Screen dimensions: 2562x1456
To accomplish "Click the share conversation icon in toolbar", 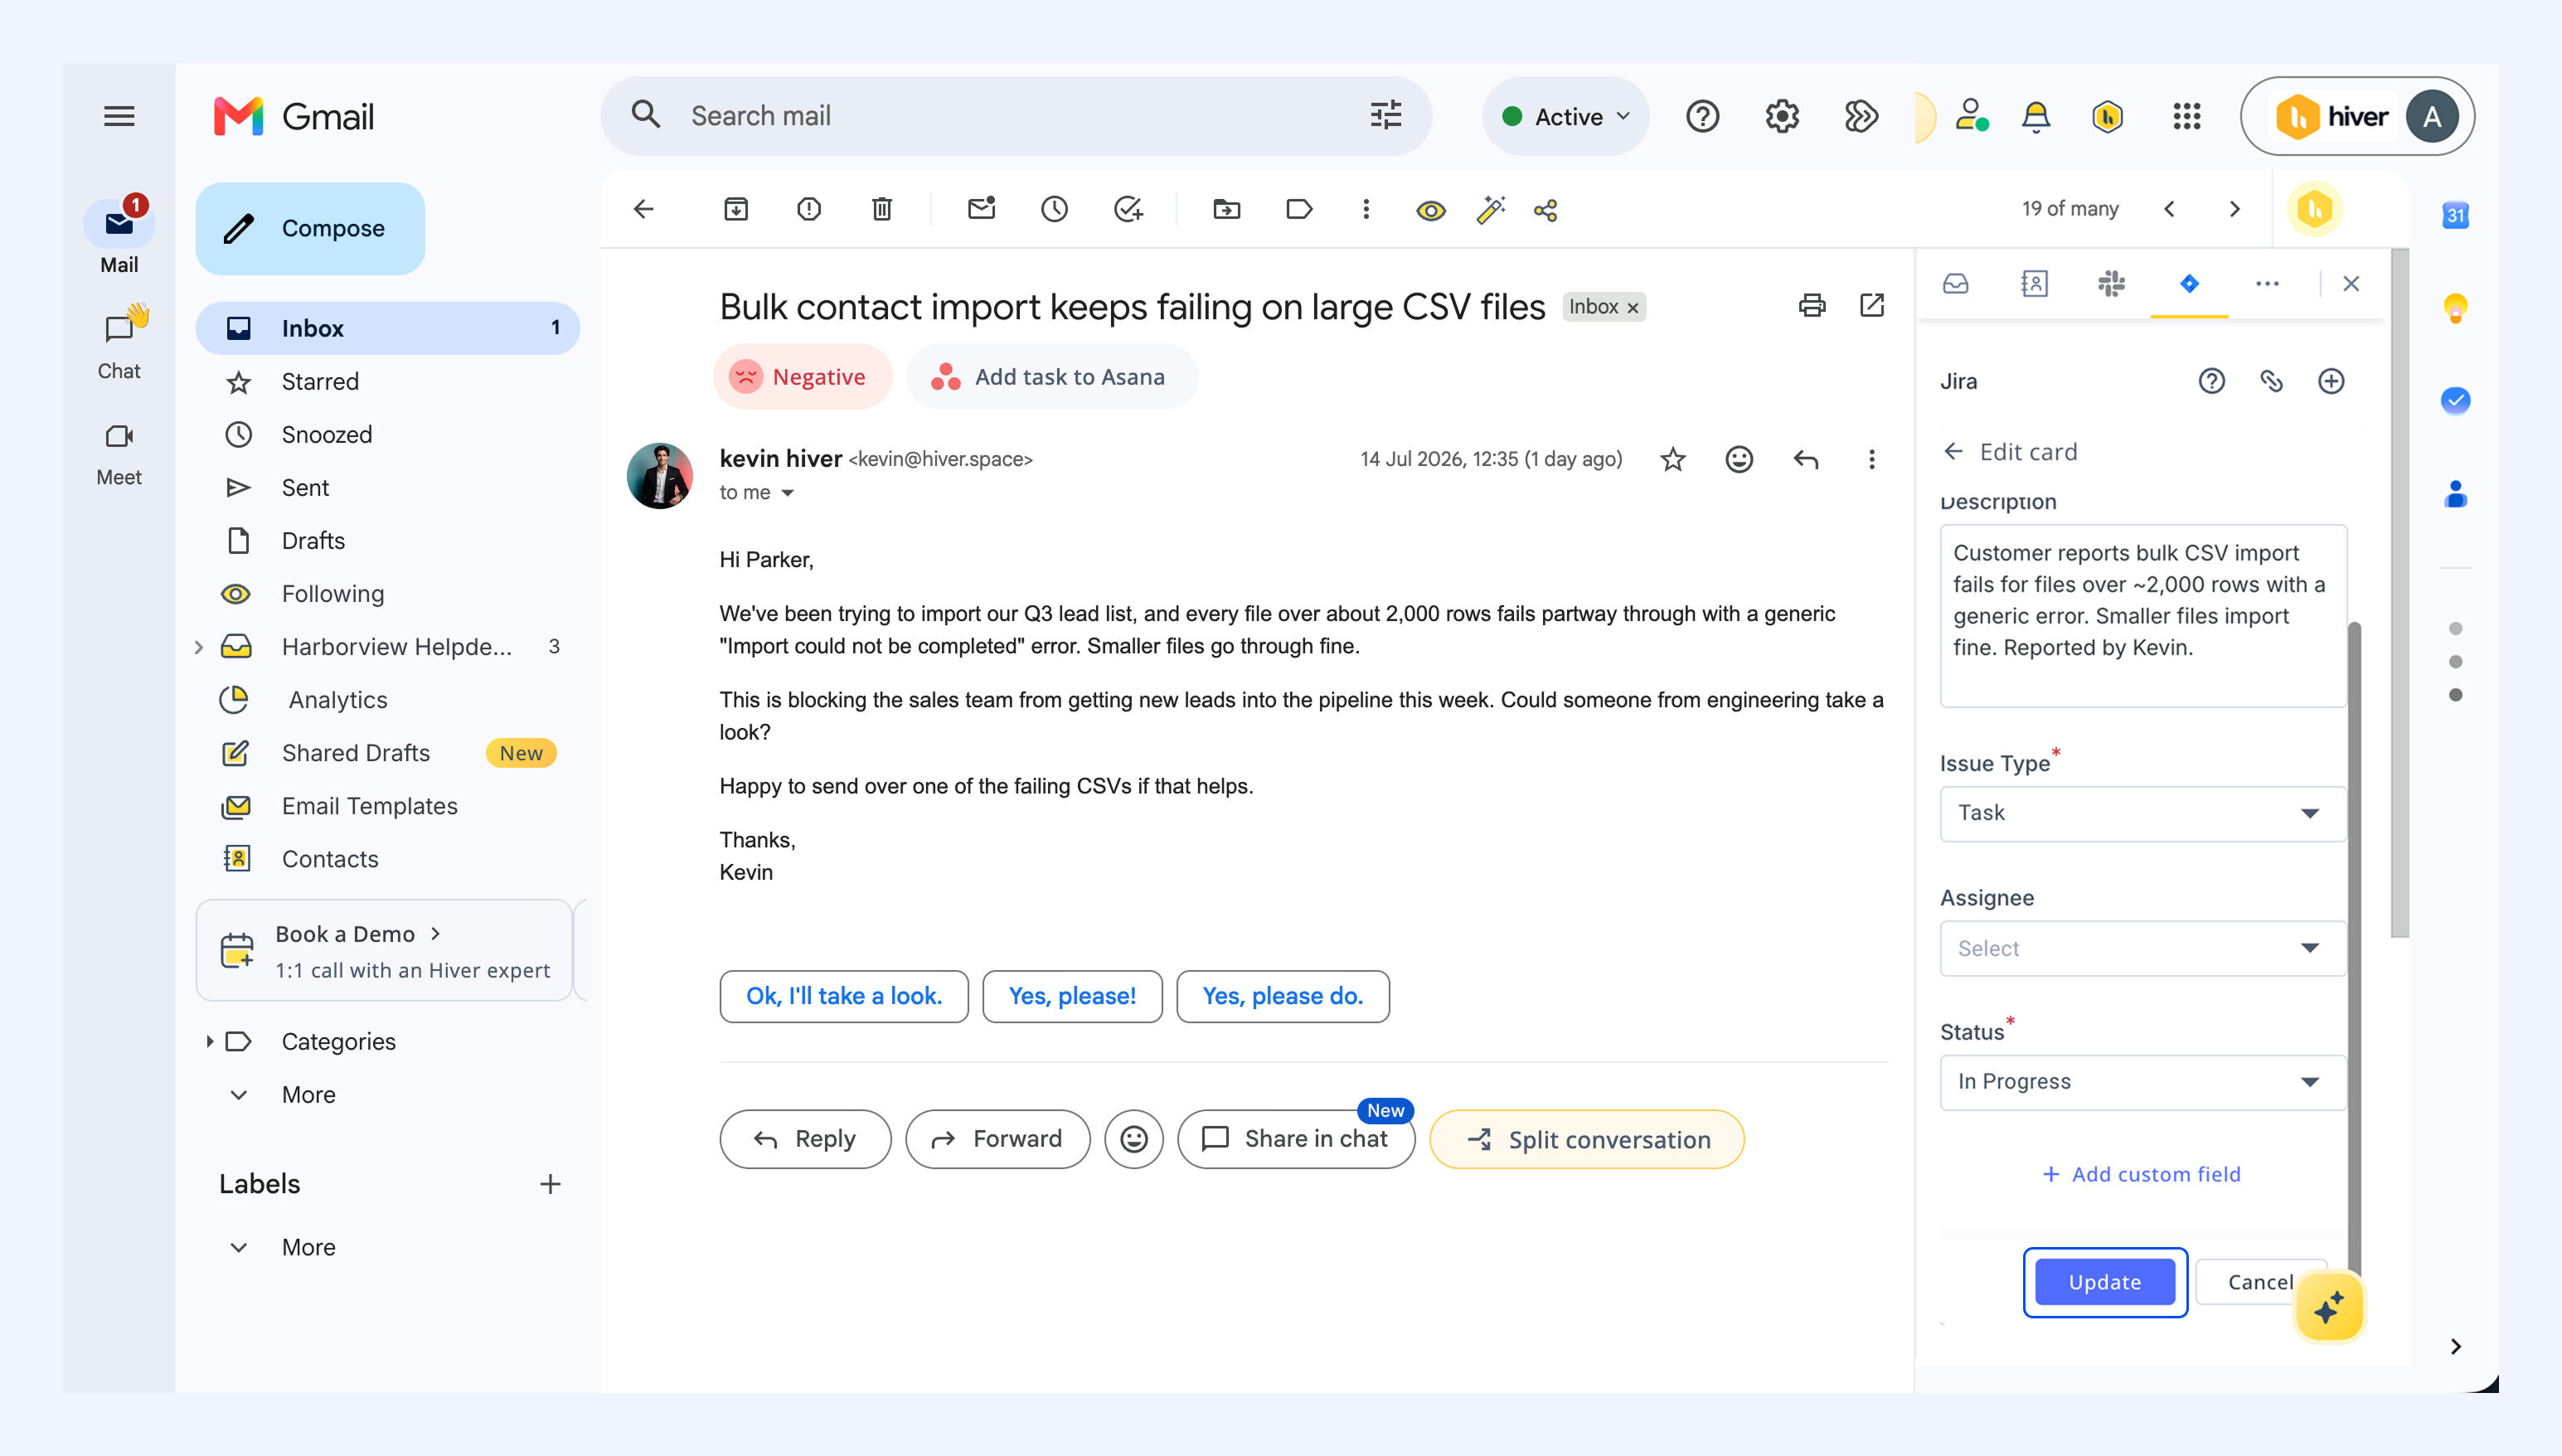I will 1546,210.
